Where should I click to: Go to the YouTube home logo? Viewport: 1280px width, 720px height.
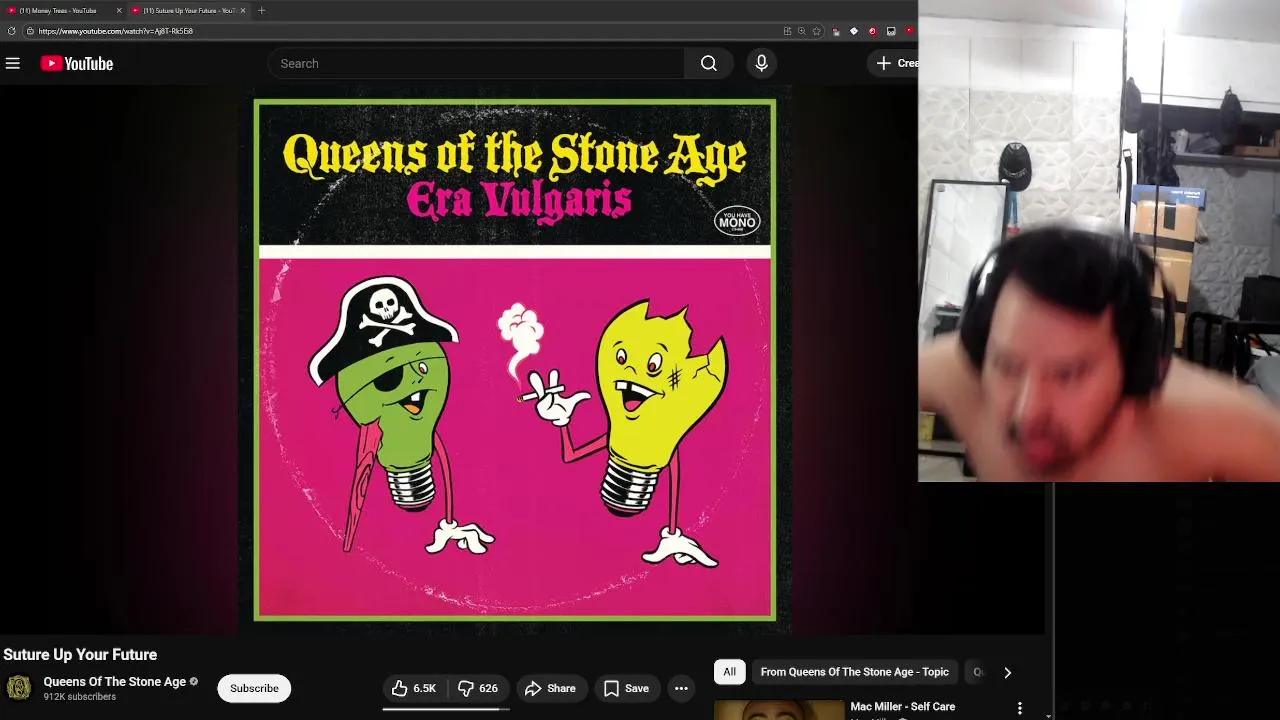[77, 63]
